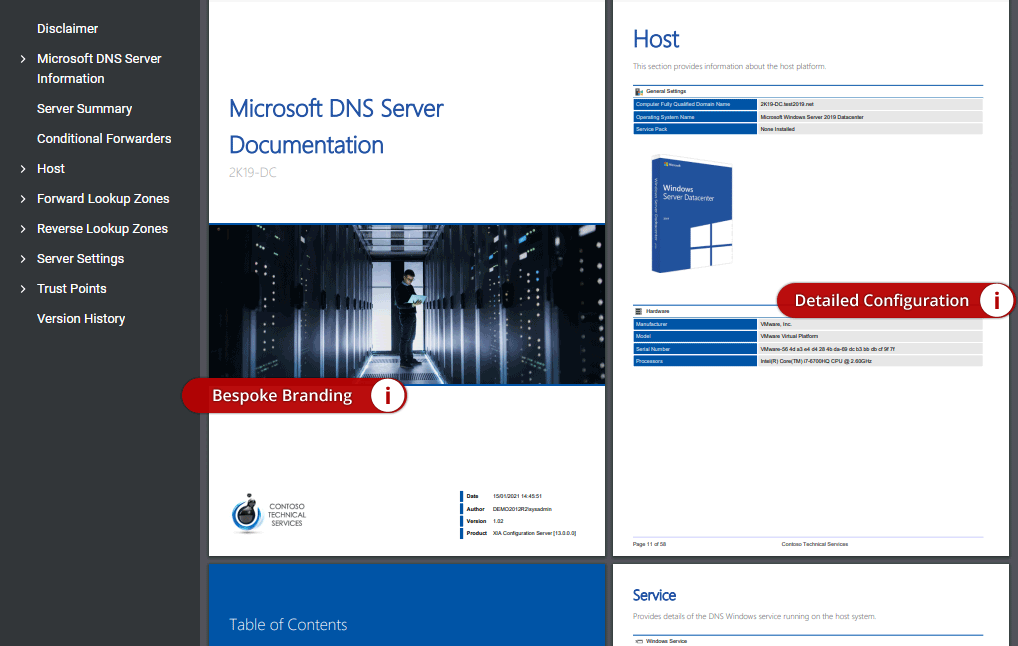Screen dimensions: 1018x646
Task: Click the Hardware table header icon
Action: (639, 312)
